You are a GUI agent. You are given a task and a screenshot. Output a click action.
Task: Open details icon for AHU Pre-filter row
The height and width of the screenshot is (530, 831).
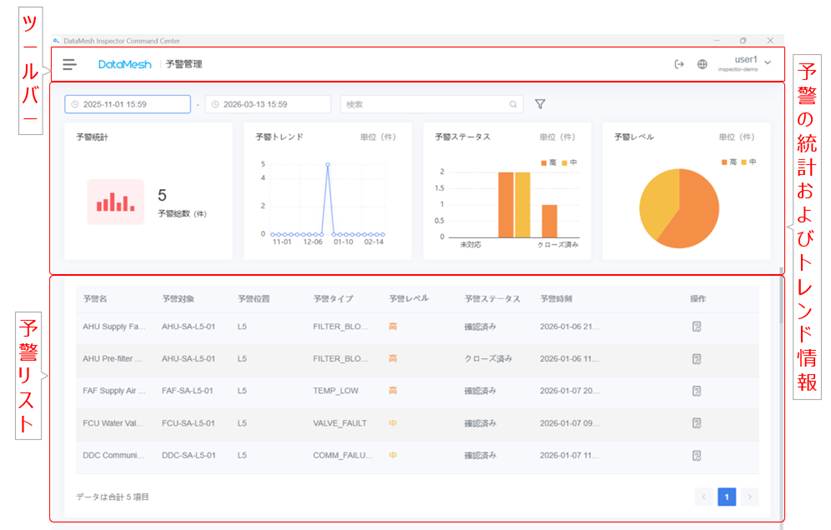(x=697, y=358)
